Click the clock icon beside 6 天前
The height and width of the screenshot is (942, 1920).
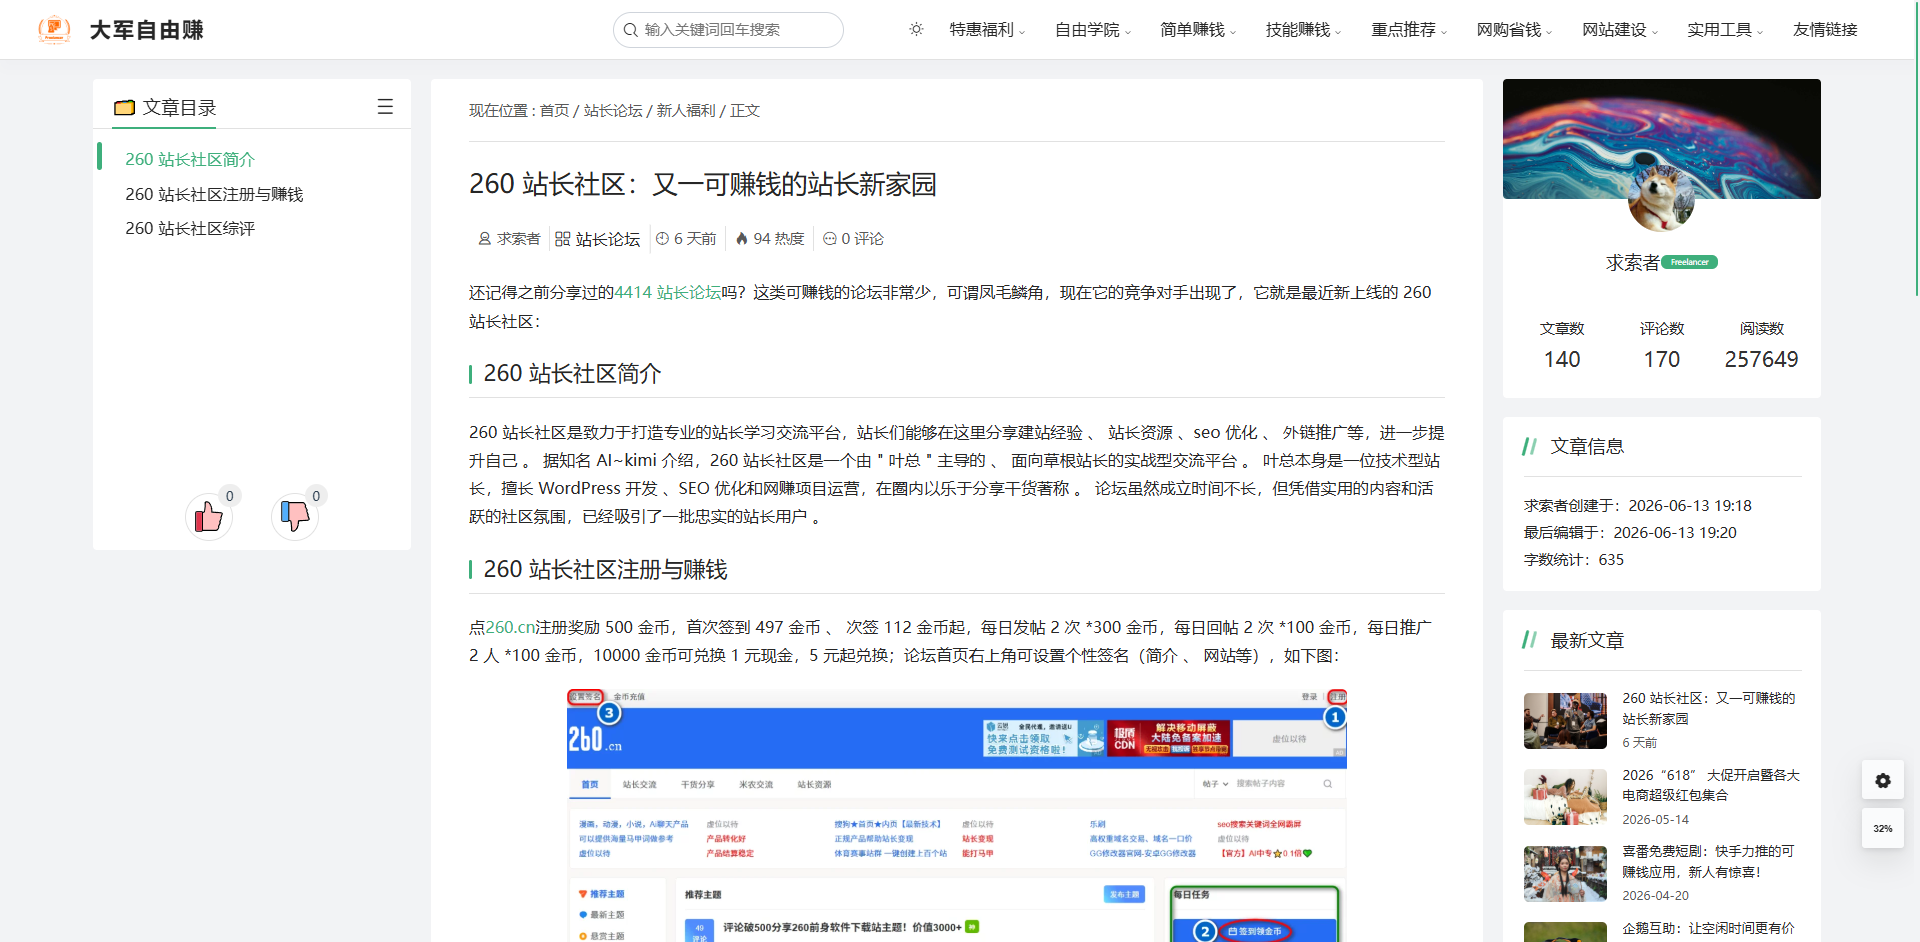click(x=662, y=239)
